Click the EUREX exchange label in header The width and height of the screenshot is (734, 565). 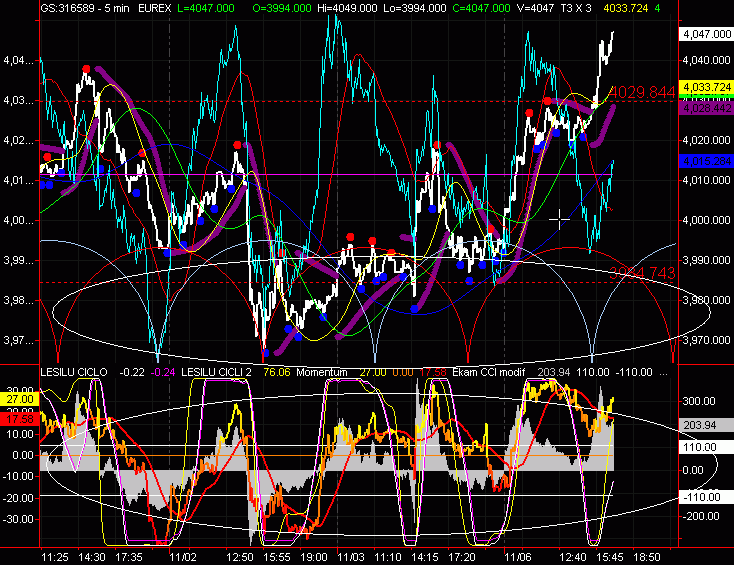click(154, 8)
